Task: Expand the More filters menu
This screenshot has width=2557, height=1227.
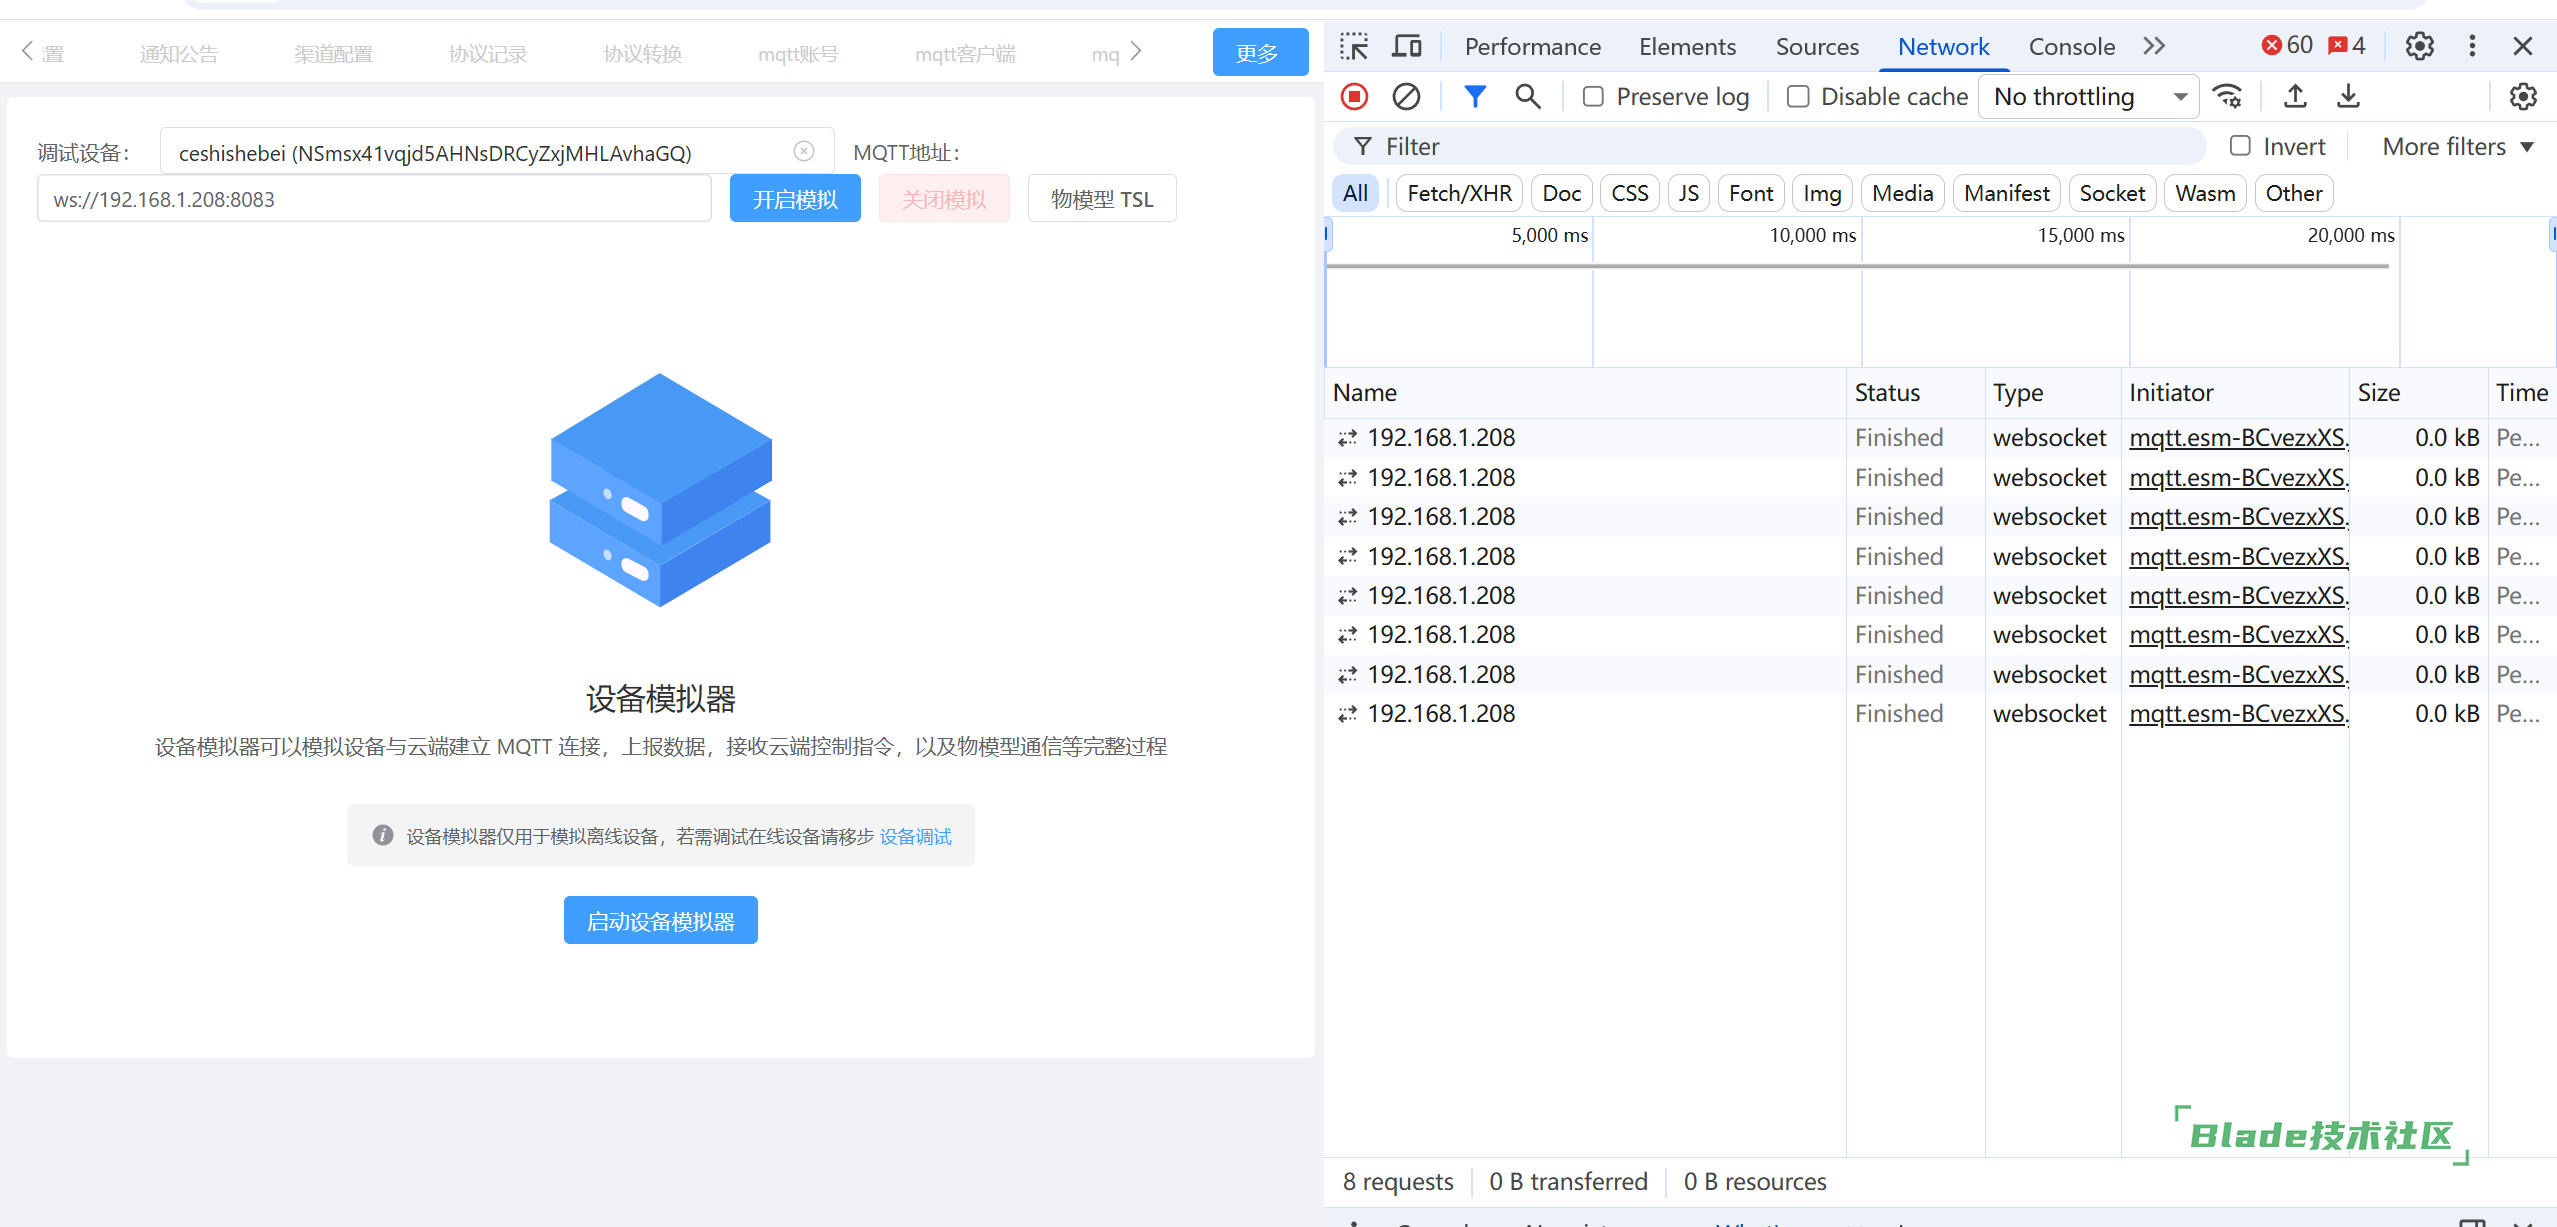Action: (2457, 146)
